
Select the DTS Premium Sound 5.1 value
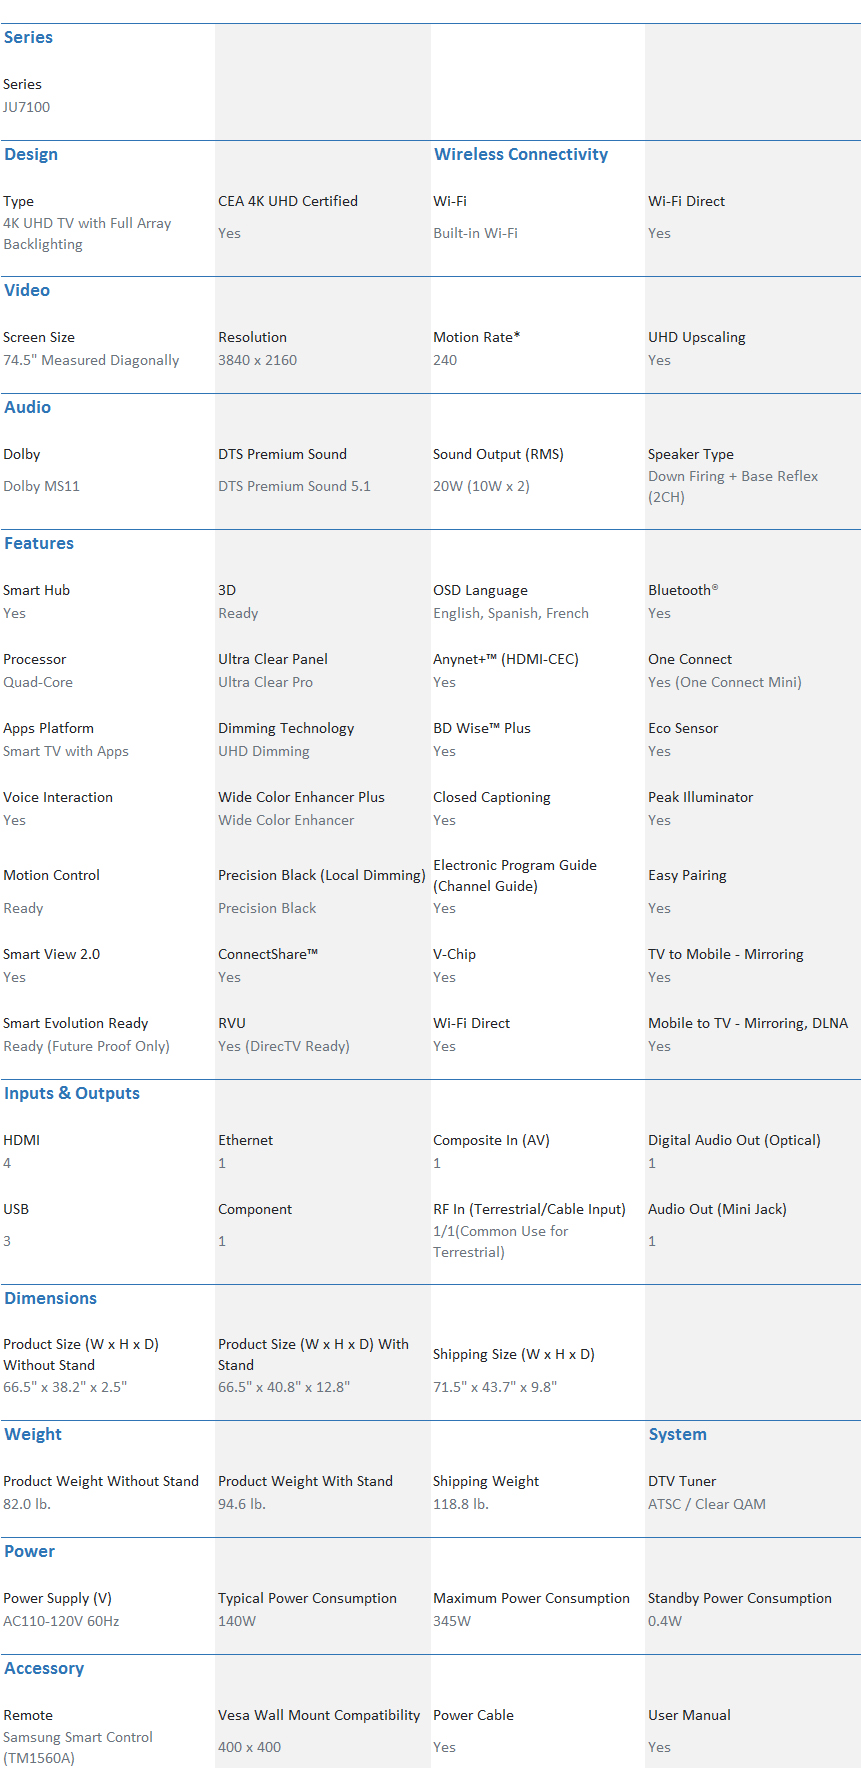(x=294, y=486)
